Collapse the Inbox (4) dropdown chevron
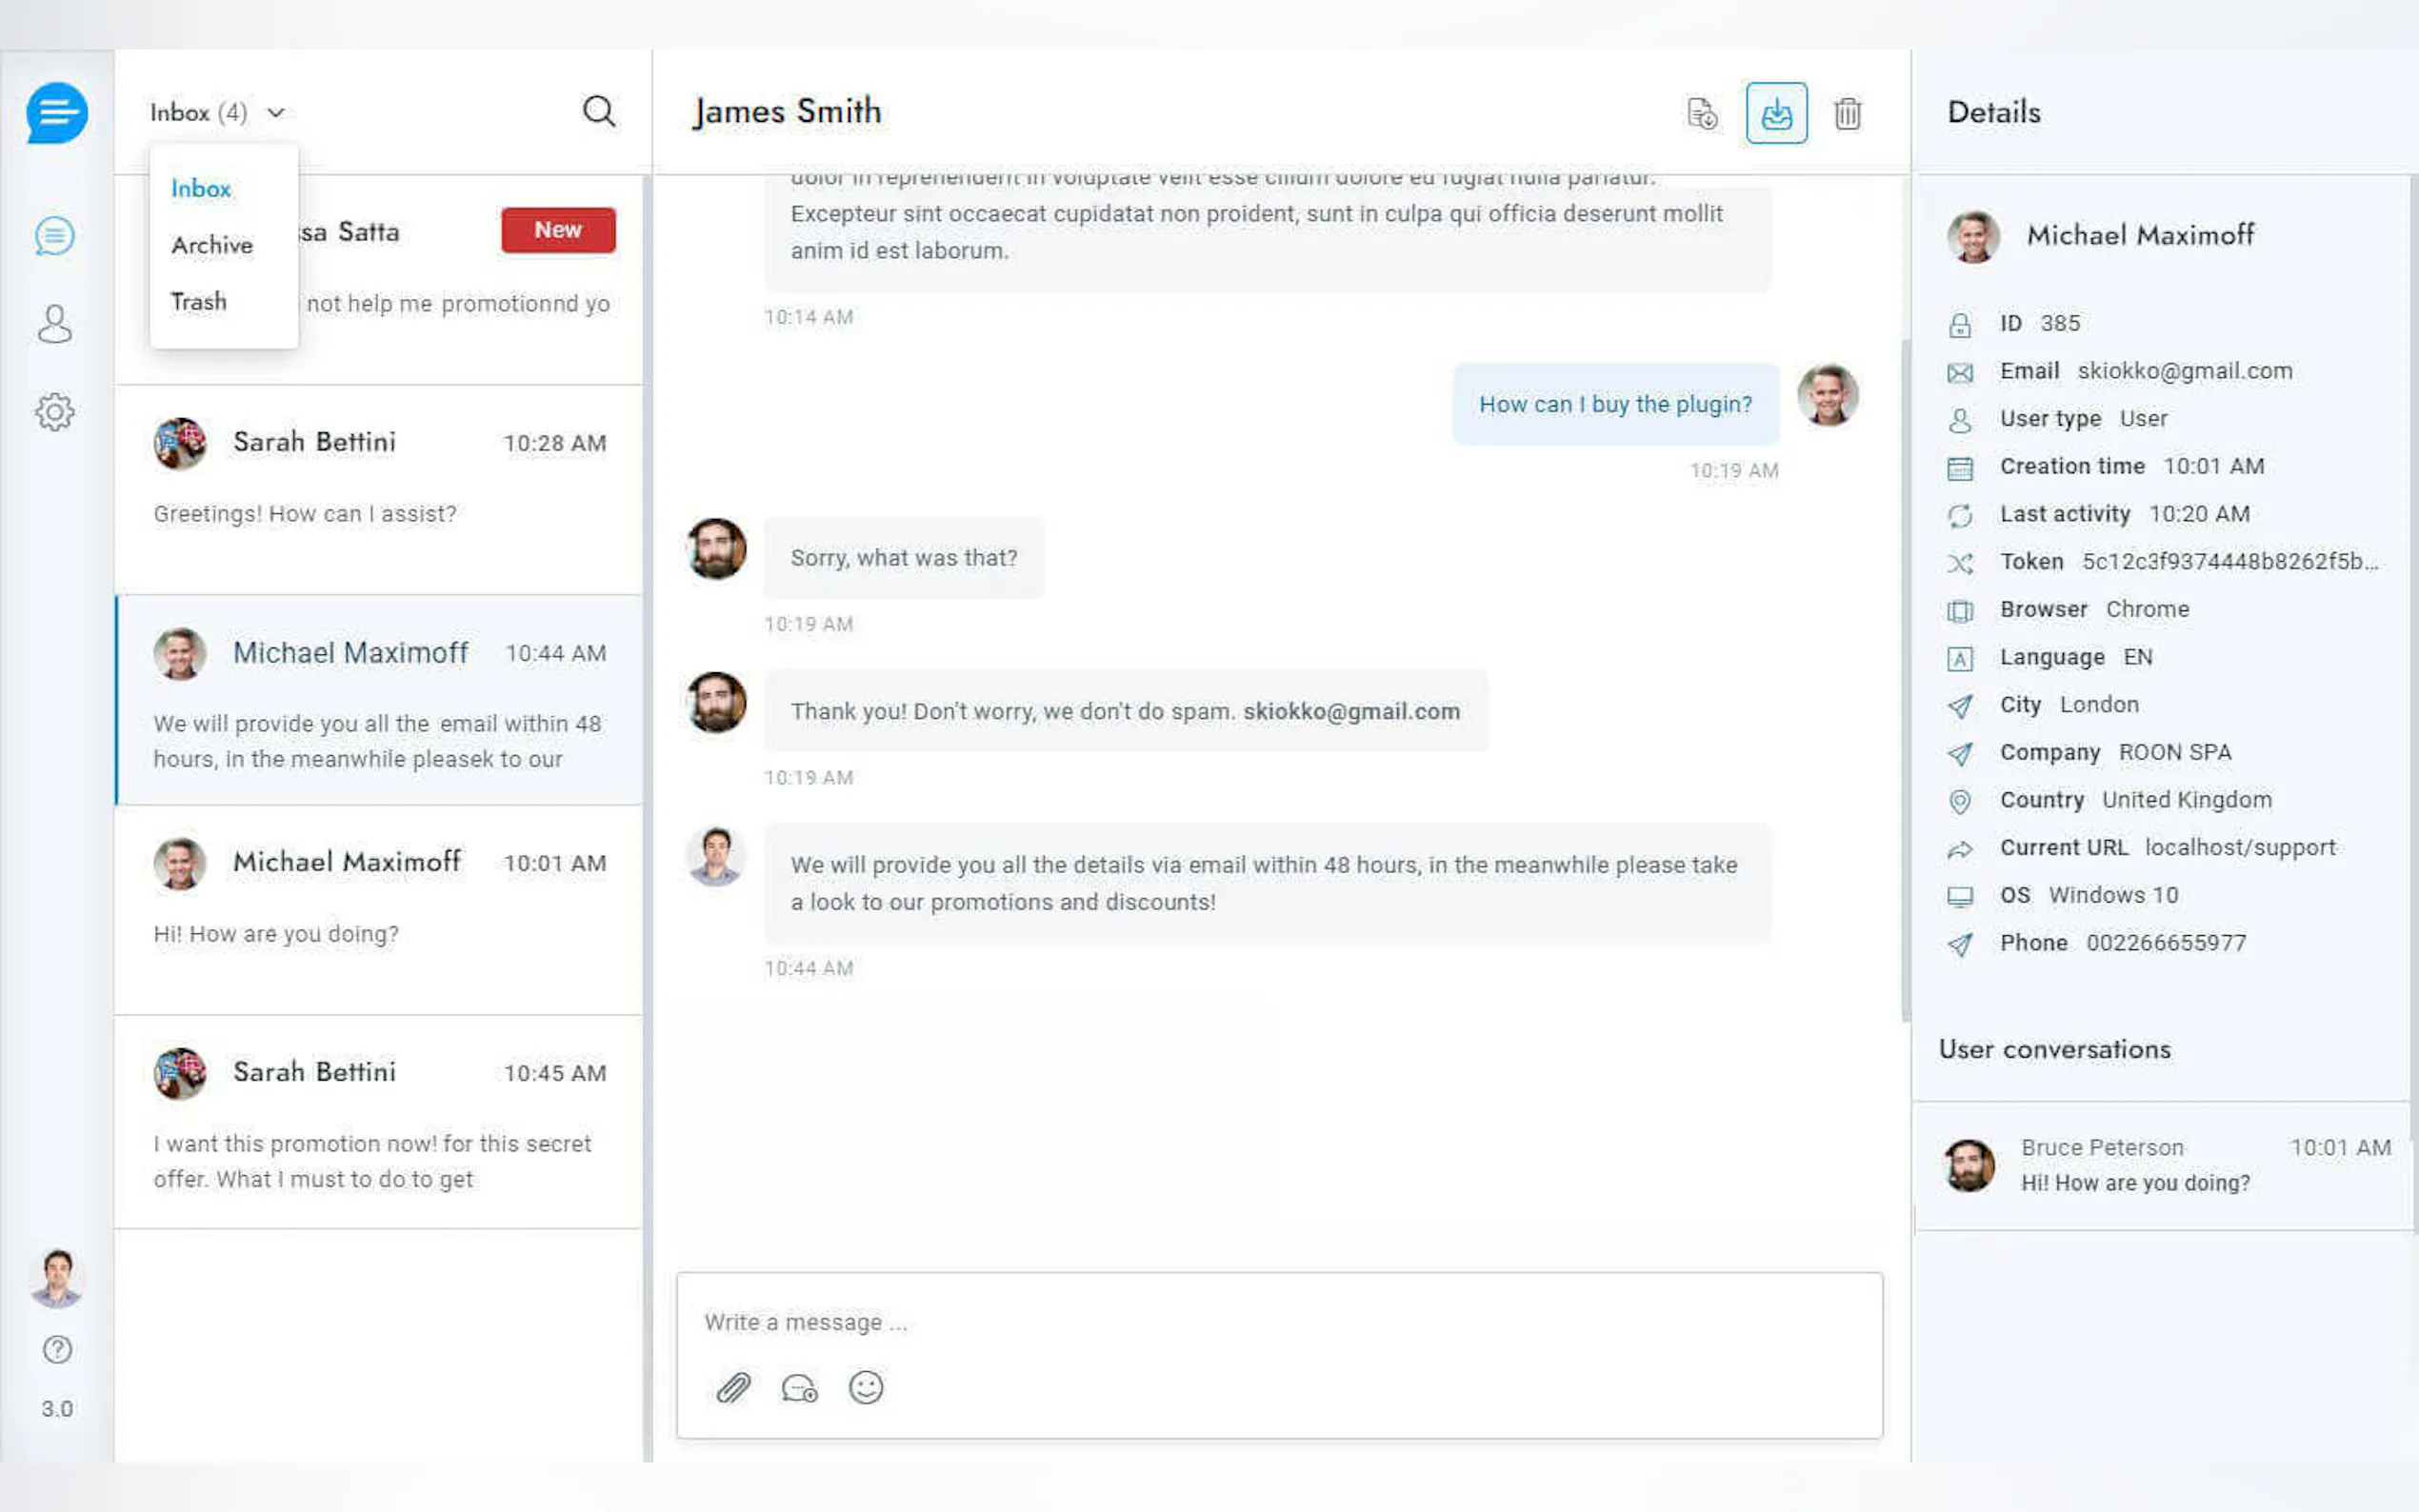 coord(276,113)
